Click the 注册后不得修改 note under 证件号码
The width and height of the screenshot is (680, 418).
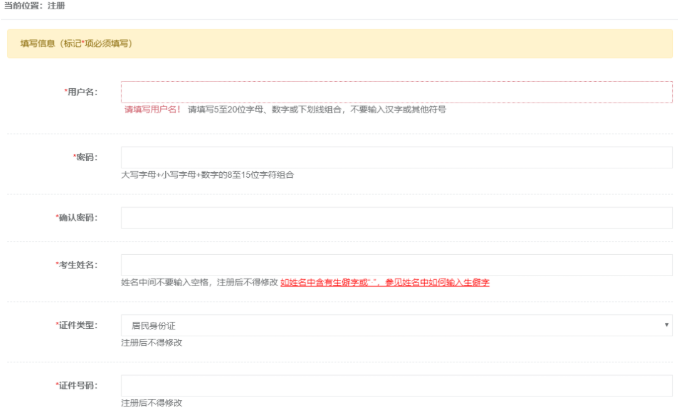(151, 403)
